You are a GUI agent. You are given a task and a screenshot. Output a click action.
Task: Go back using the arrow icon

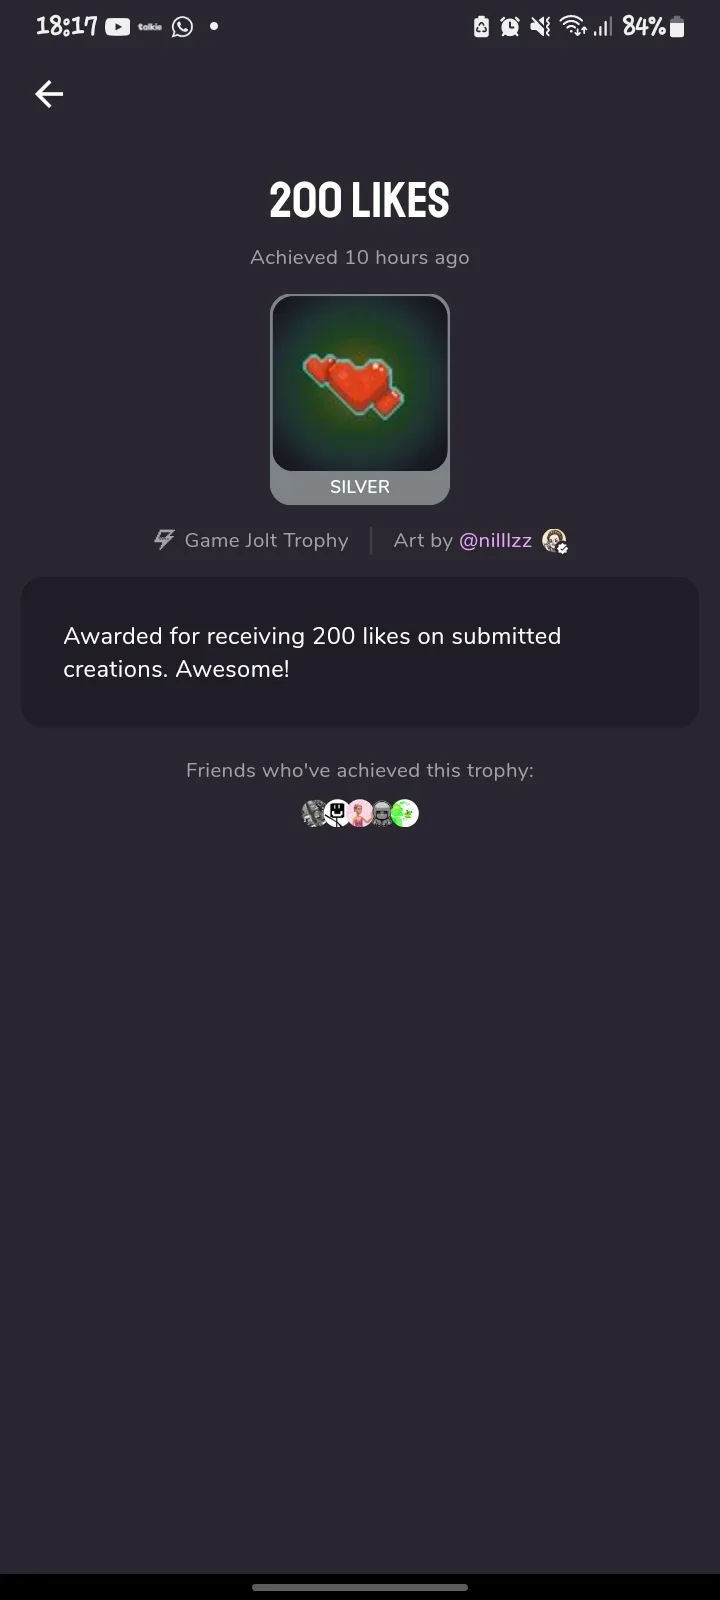click(49, 94)
